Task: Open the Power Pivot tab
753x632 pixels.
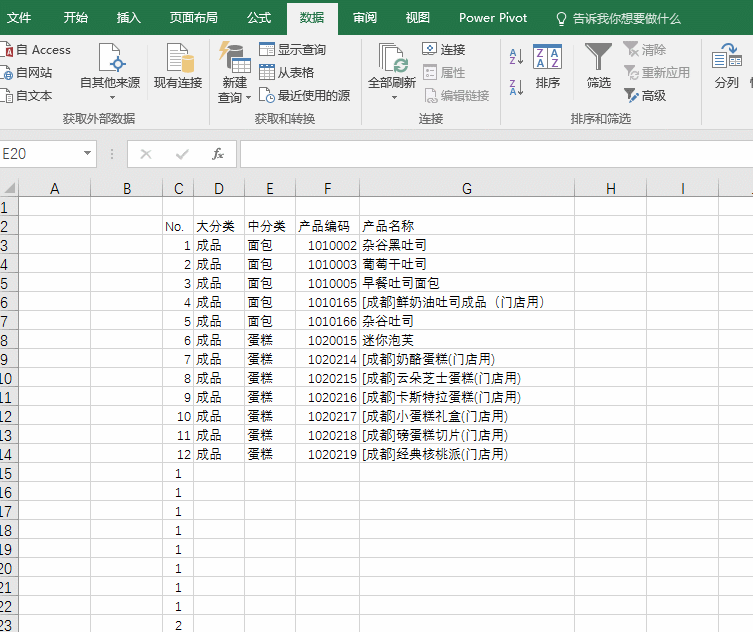Action: coord(493,18)
